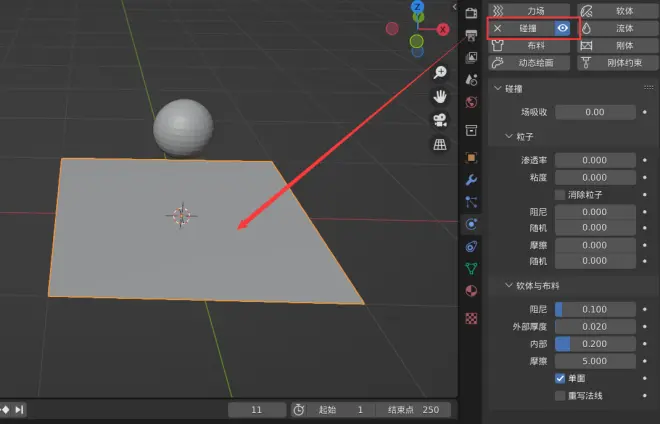The height and width of the screenshot is (424, 660).
Task: Click animate dot next to 粘度
Action: 645,177
